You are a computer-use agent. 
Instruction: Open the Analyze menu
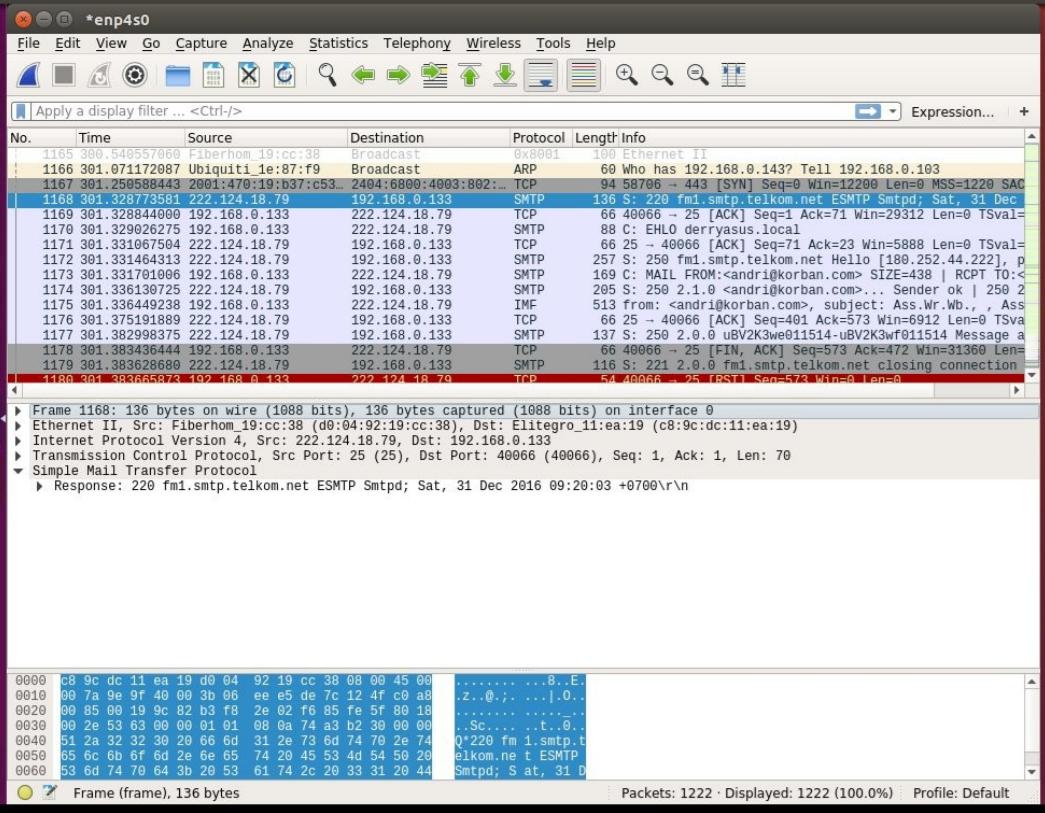tap(268, 43)
